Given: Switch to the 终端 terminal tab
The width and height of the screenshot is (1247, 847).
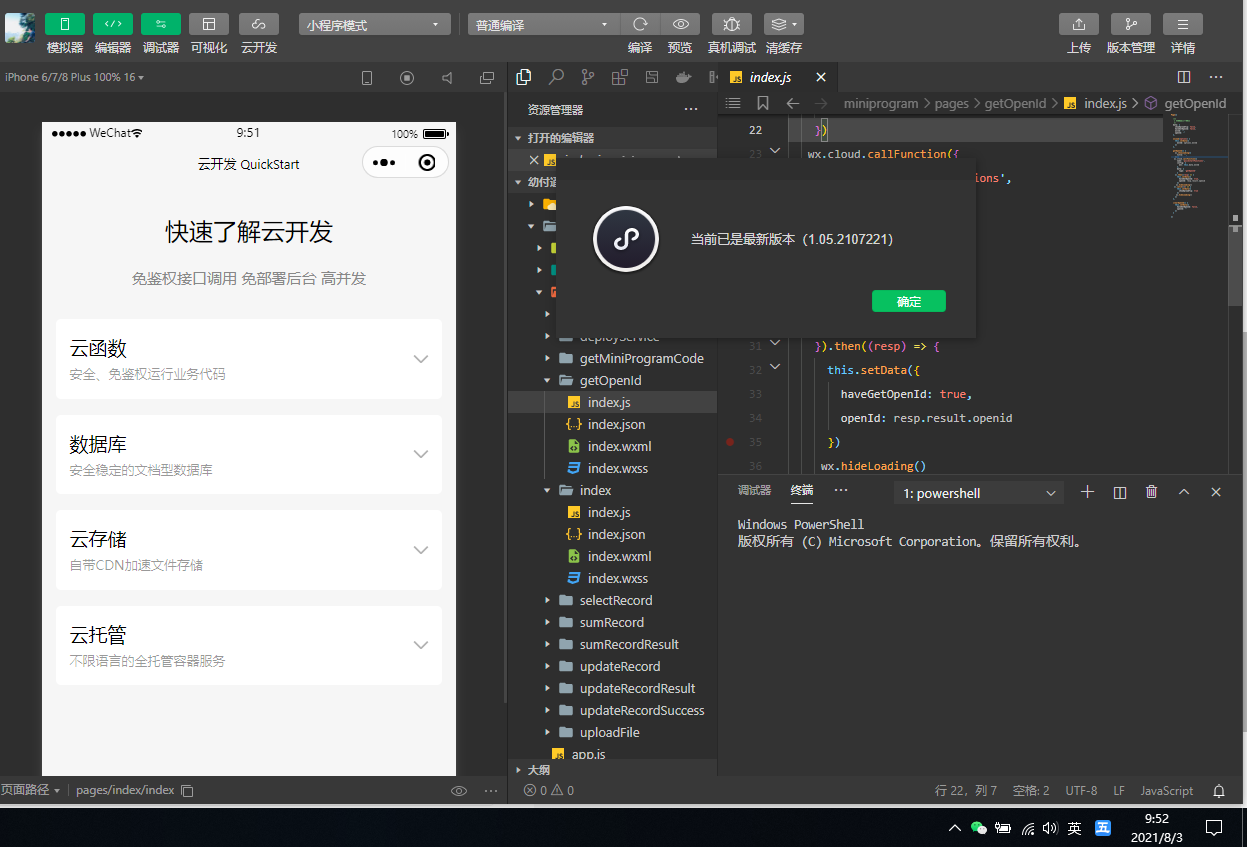Looking at the screenshot, I should [802, 490].
